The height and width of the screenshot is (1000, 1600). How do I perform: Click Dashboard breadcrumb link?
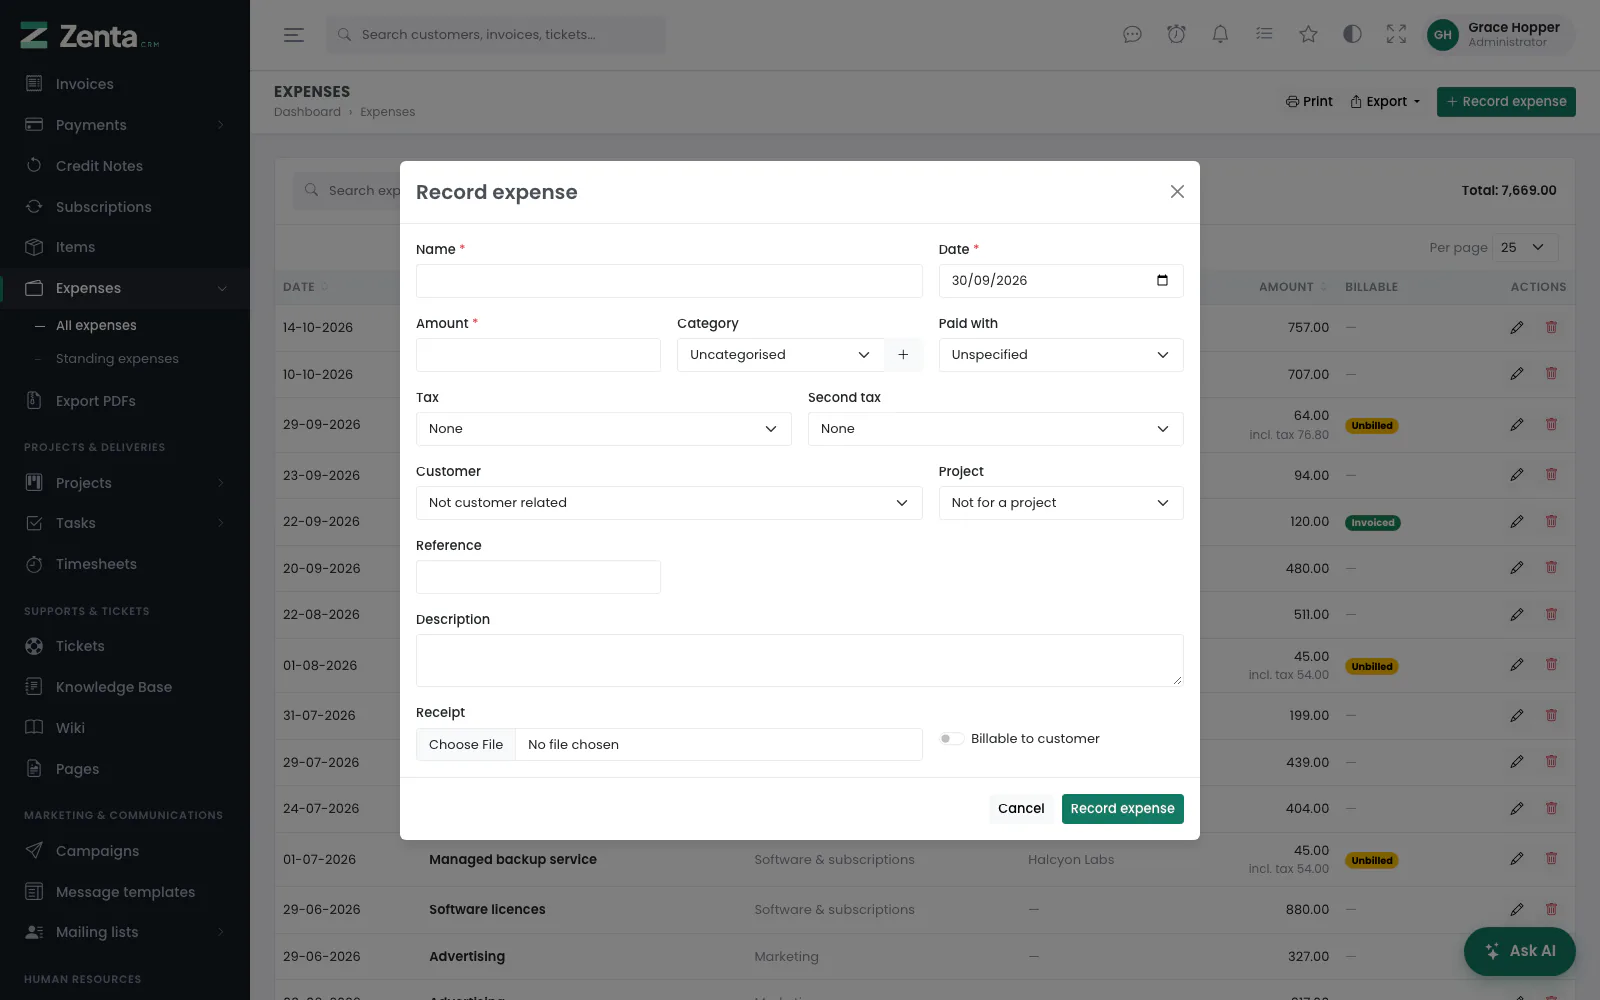307,112
